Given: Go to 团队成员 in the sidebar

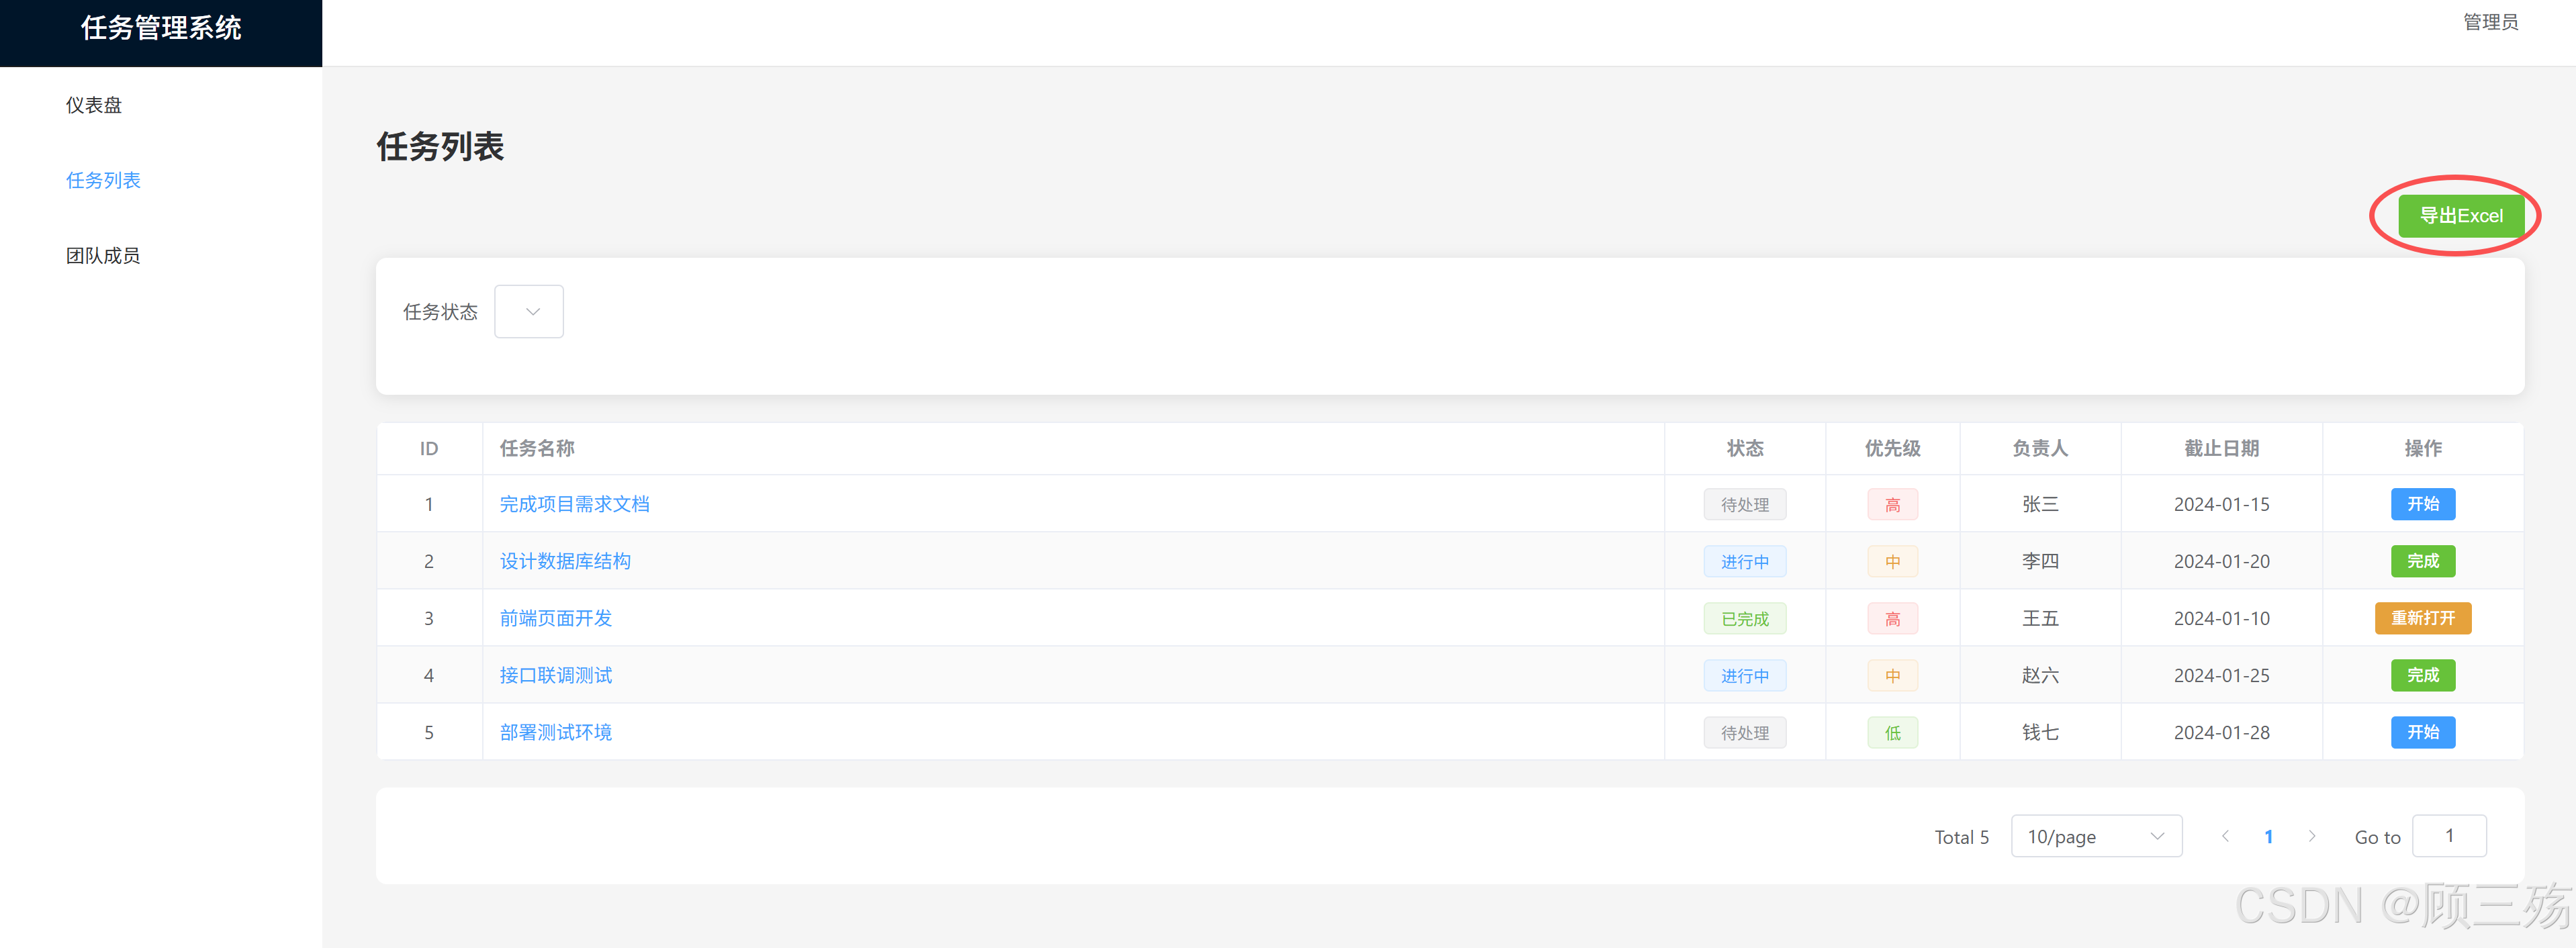Looking at the screenshot, I should click(x=103, y=256).
